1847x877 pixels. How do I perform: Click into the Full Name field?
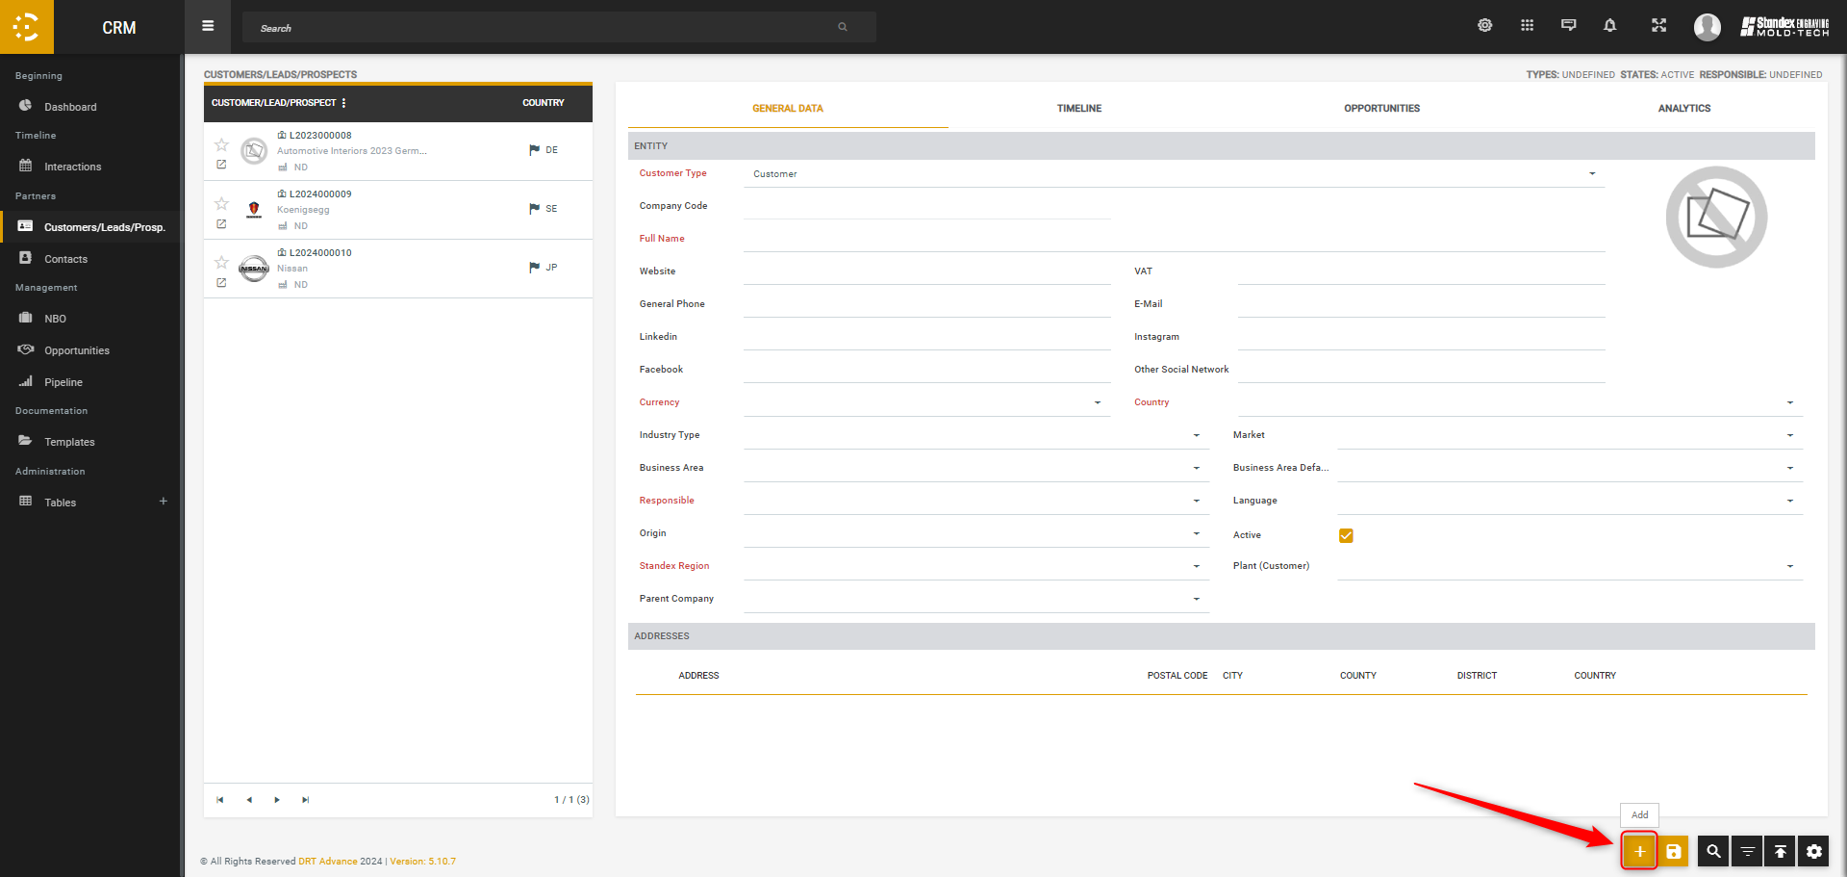1173,239
